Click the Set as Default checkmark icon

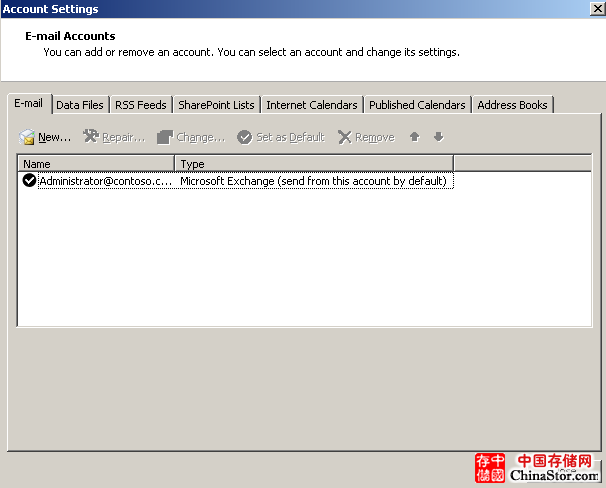pos(244,137)
